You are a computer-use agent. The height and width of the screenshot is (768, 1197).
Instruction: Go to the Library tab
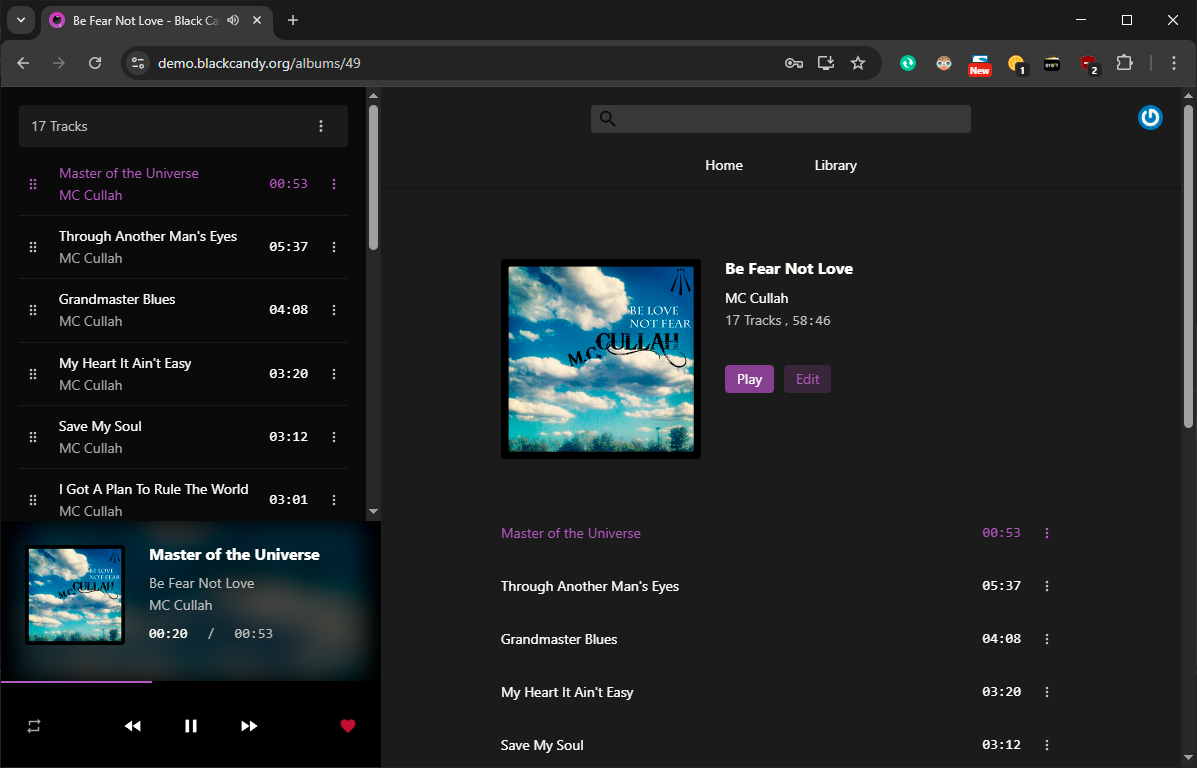[x=835, y=165]
